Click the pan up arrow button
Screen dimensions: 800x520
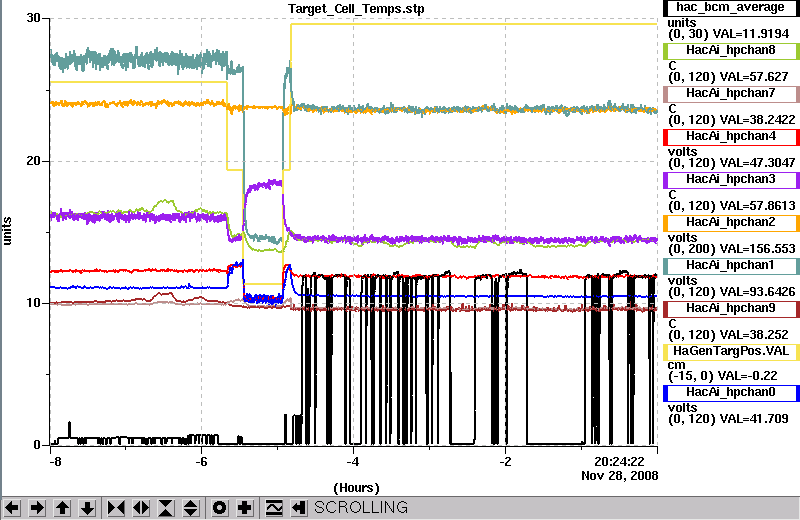click(62, 508)
